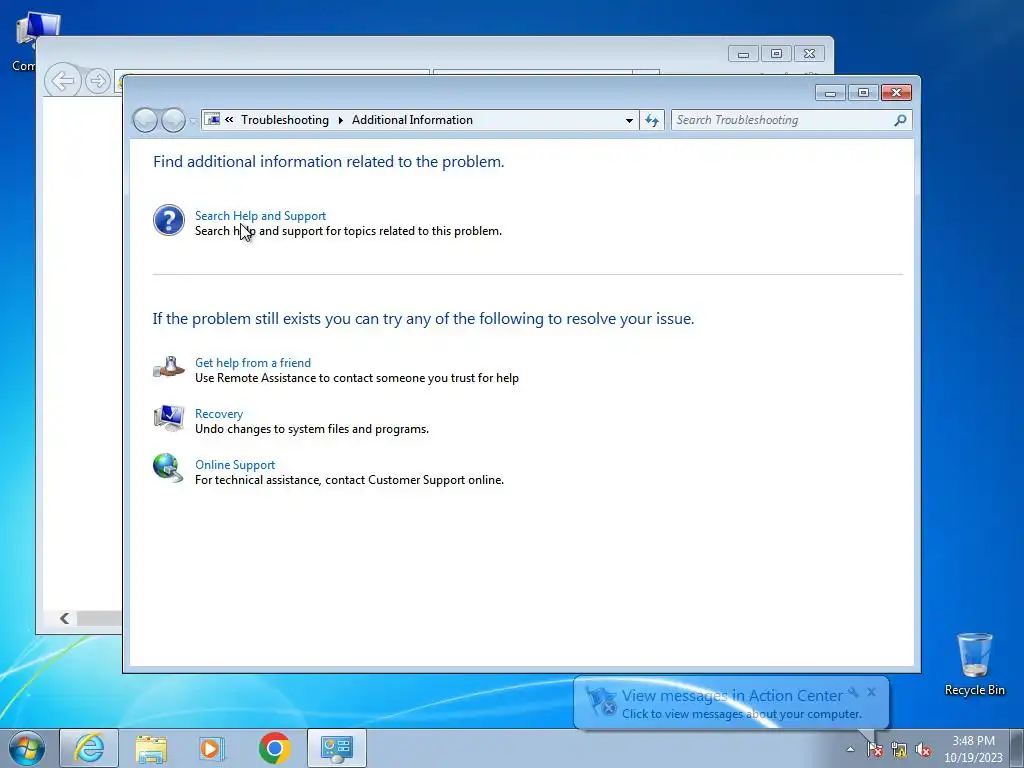Click the muted volume tray icon
The width and height of the screenshot is (1024, 768).
pos(923,749)
